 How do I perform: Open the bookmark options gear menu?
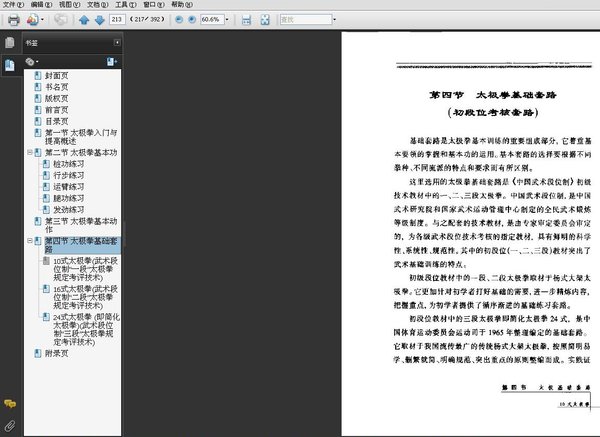pyautogui.click(x=31, y=61)
